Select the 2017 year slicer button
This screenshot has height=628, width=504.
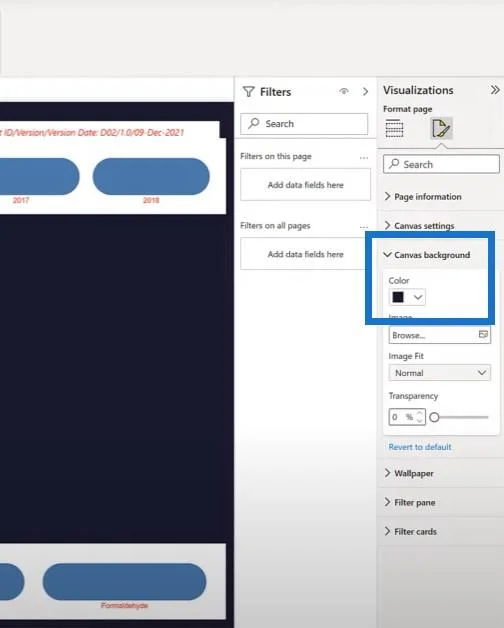tap(39, 177)
